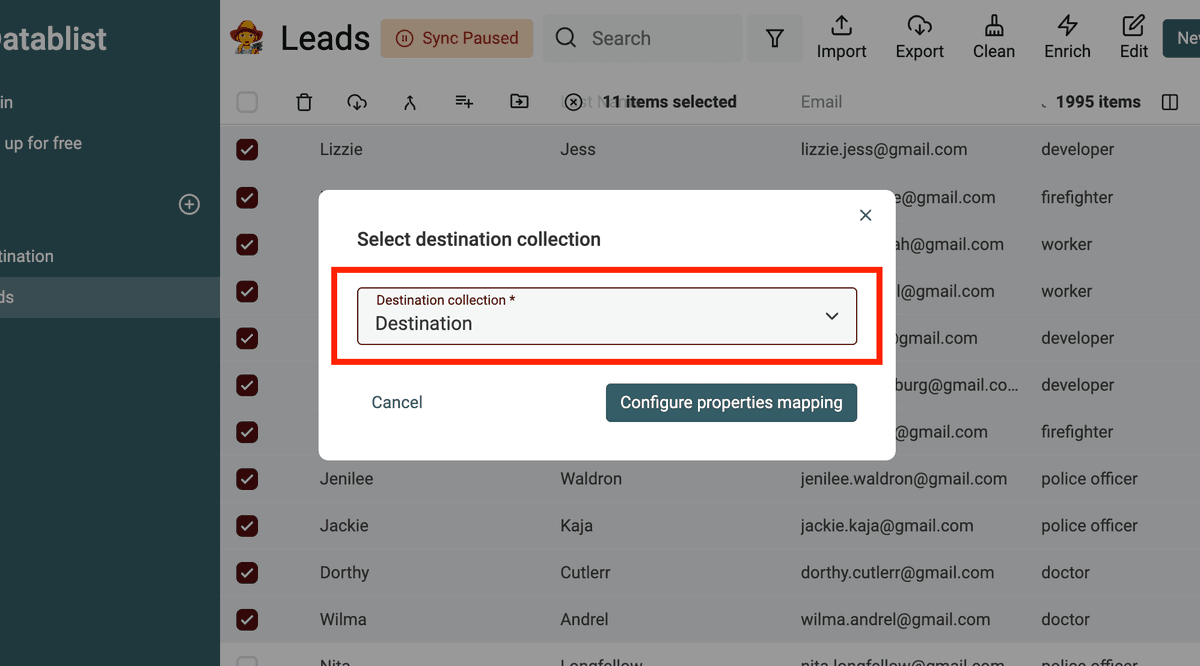
Task: Click the Waldron last name cell
Action: 591,479
